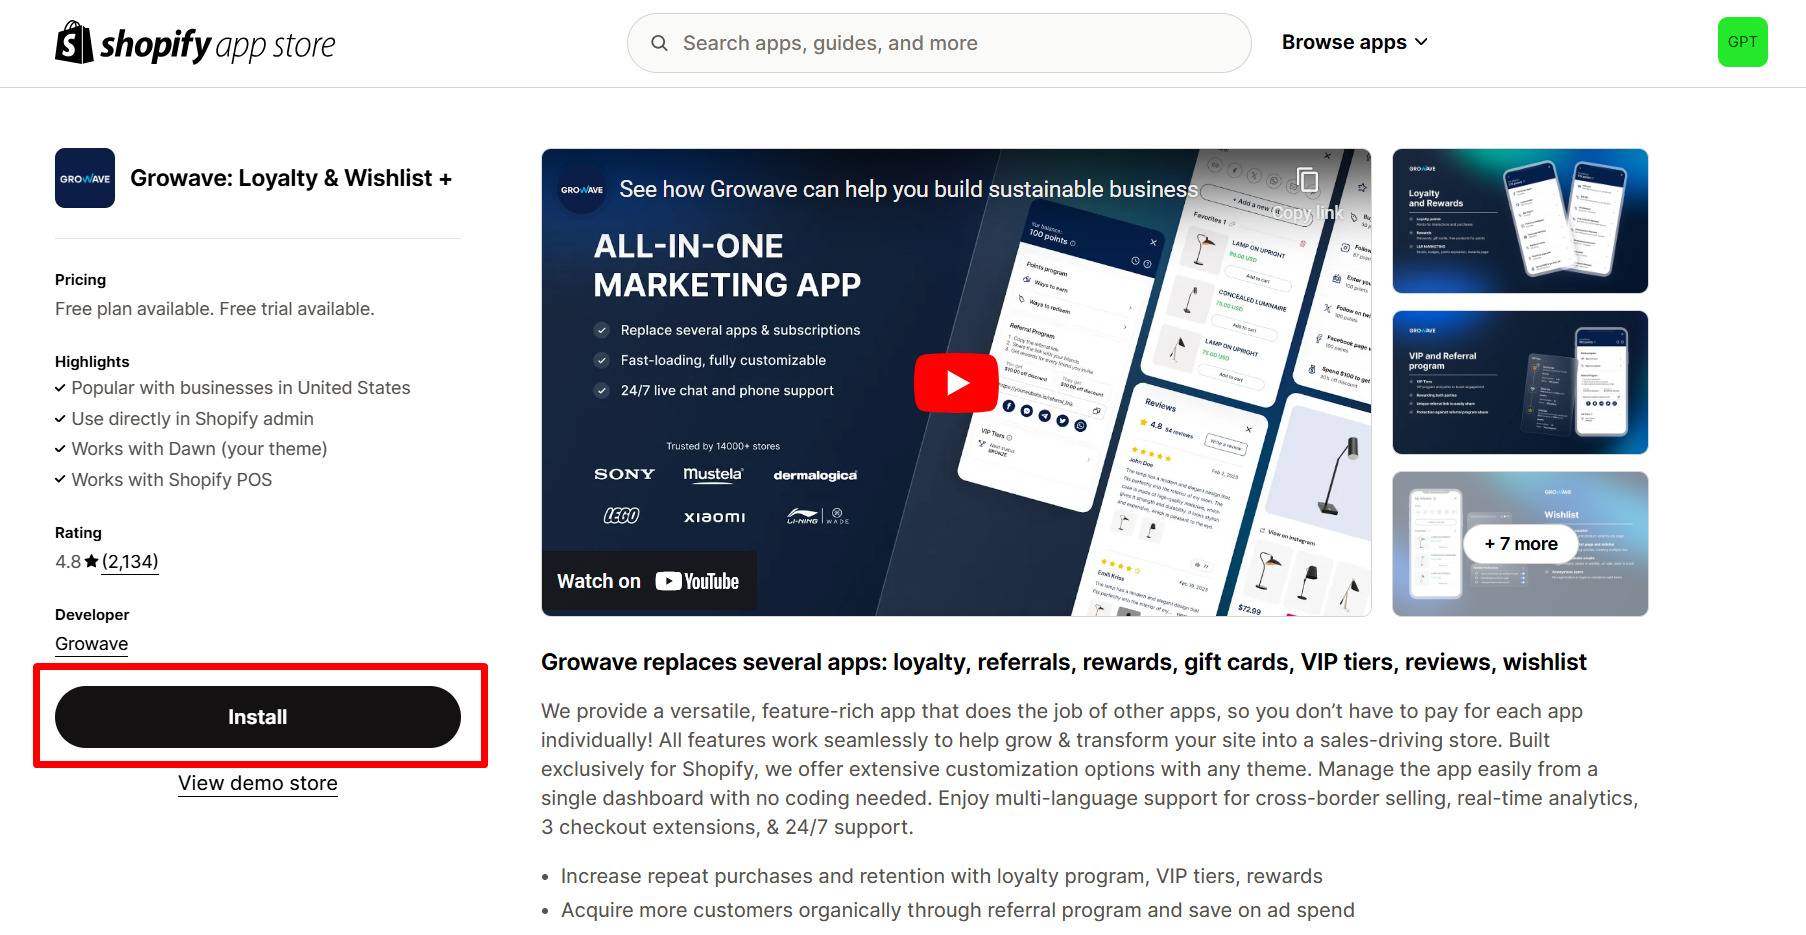Click Watch on YouTube button
The width and height of the screenshot is (1806, 935).
coord(649,581)
